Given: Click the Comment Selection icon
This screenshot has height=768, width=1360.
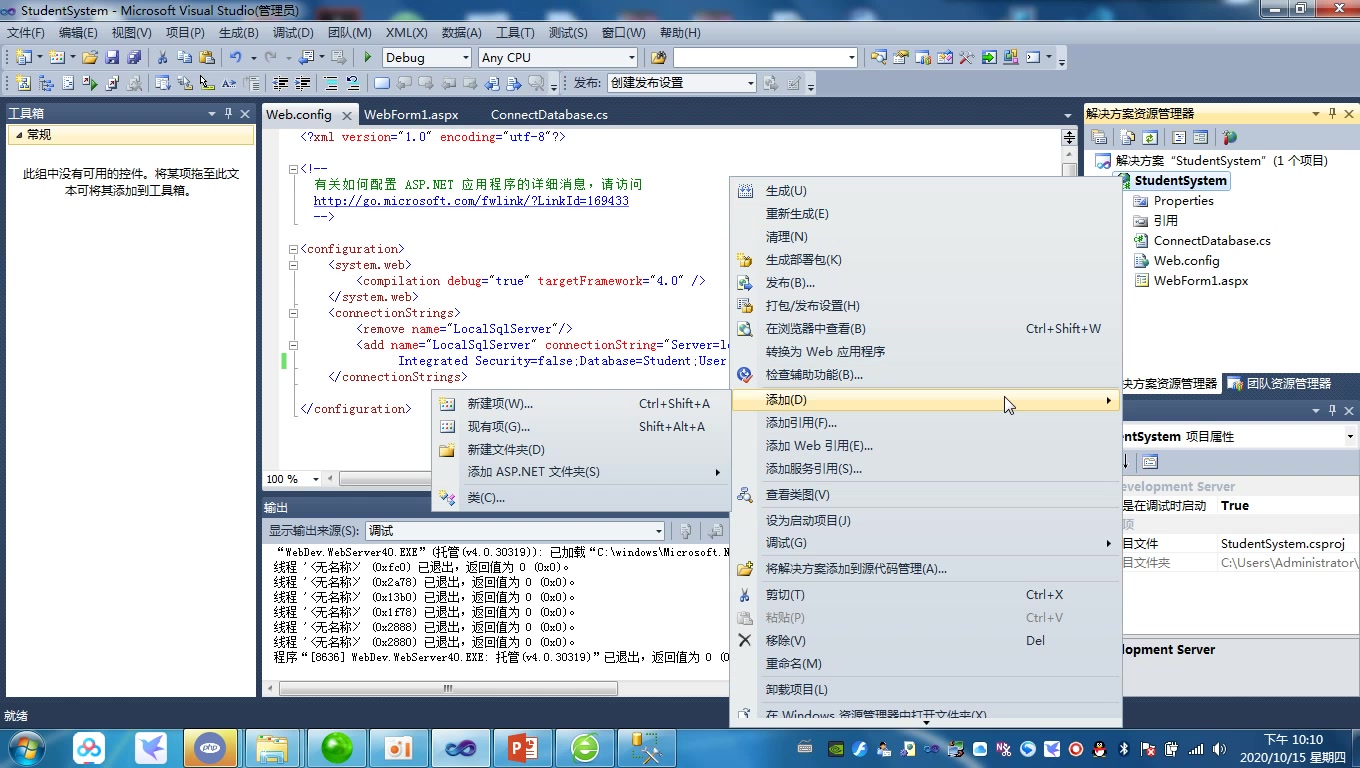Looking at the screenshot, I should click(x=331, y=83).
